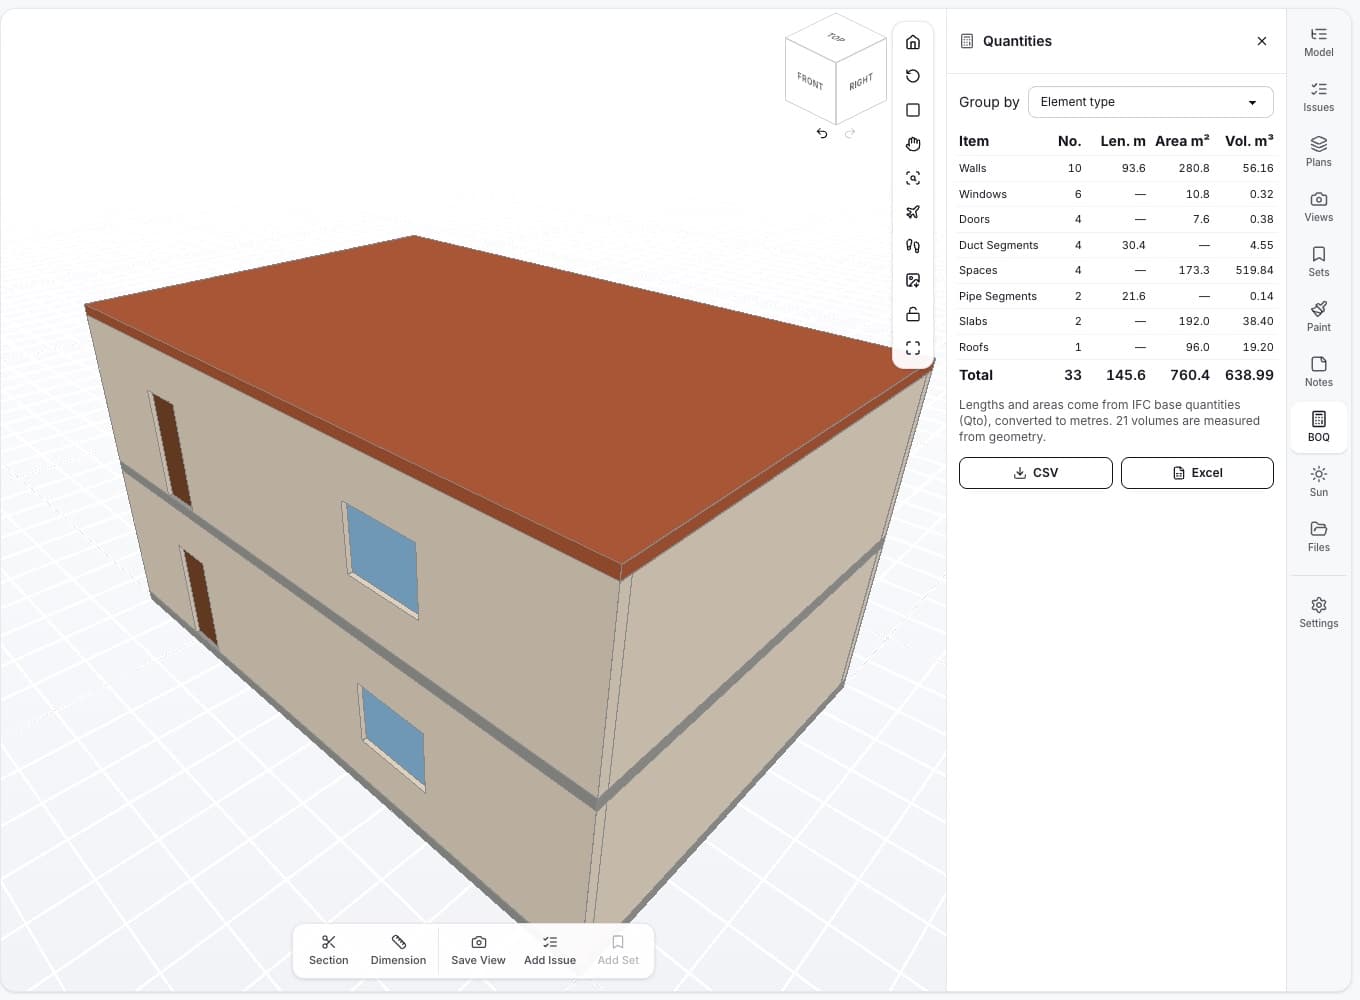Click the RIGHT face of view cube
Screen dimensions: 1360x1000
coord(861,82)
